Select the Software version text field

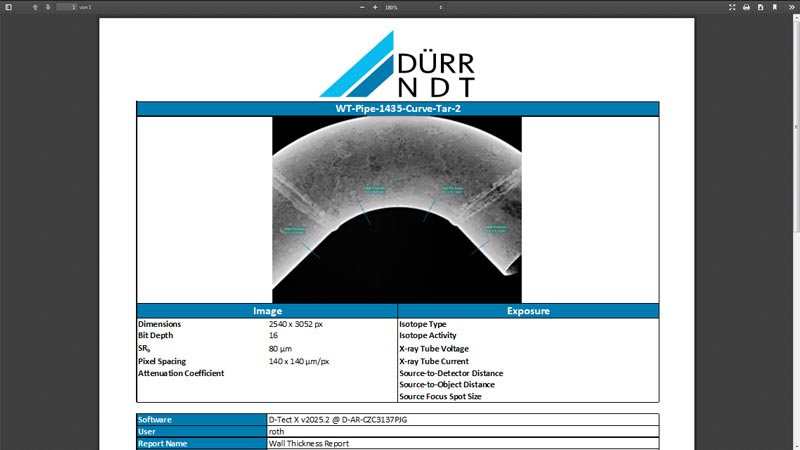(463, 419)
